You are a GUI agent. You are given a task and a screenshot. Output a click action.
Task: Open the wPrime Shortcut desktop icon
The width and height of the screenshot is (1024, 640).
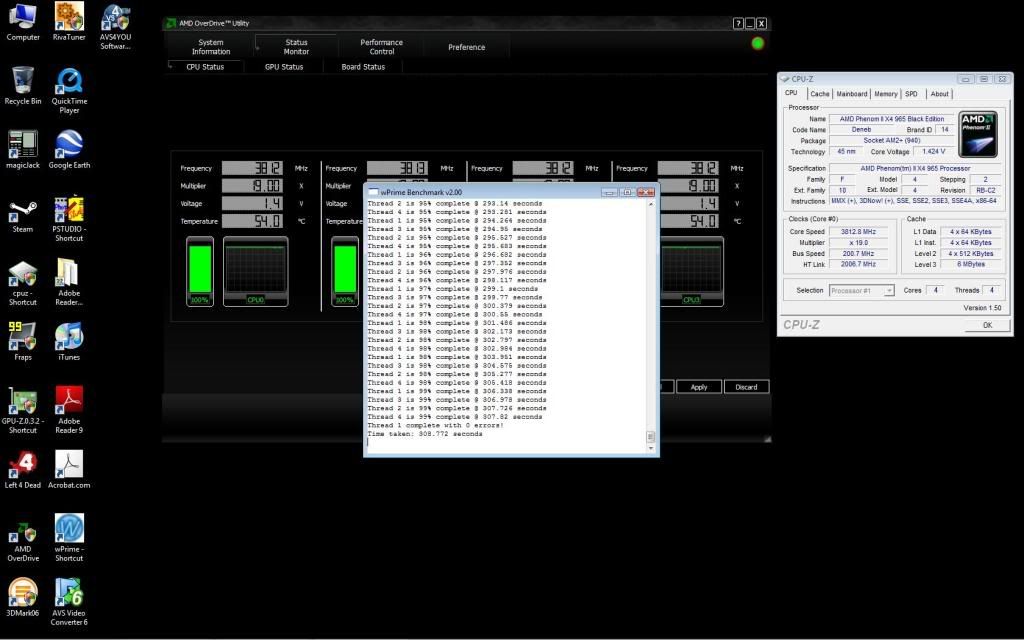pos(69,537)
